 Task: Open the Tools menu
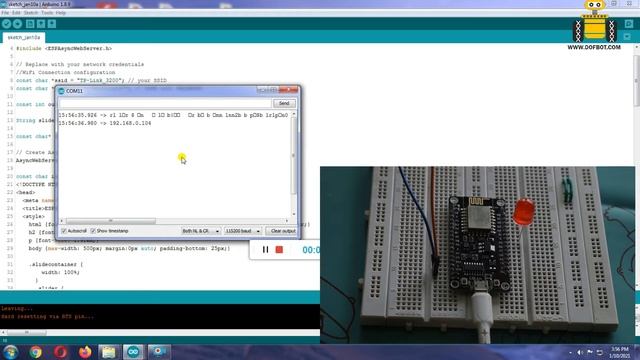click(x=47, y=13)
